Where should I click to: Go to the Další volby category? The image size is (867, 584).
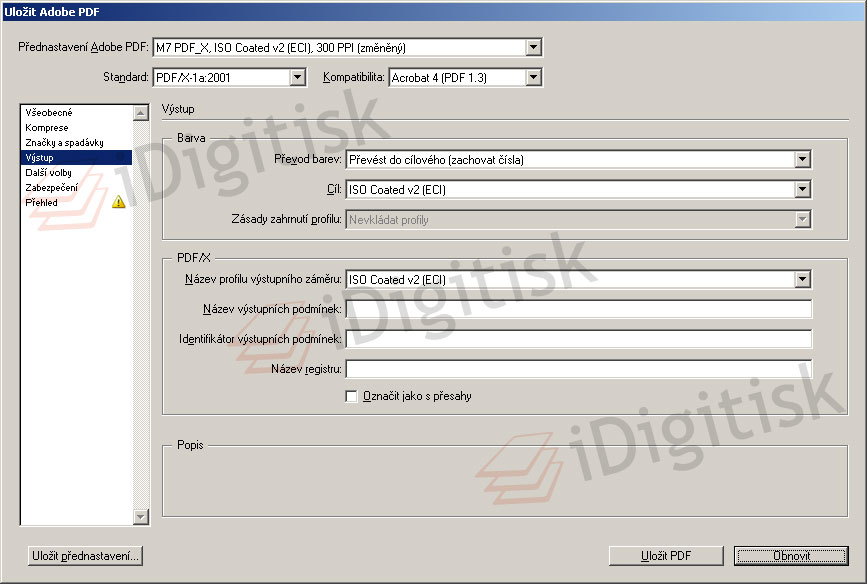pos(76,173)
